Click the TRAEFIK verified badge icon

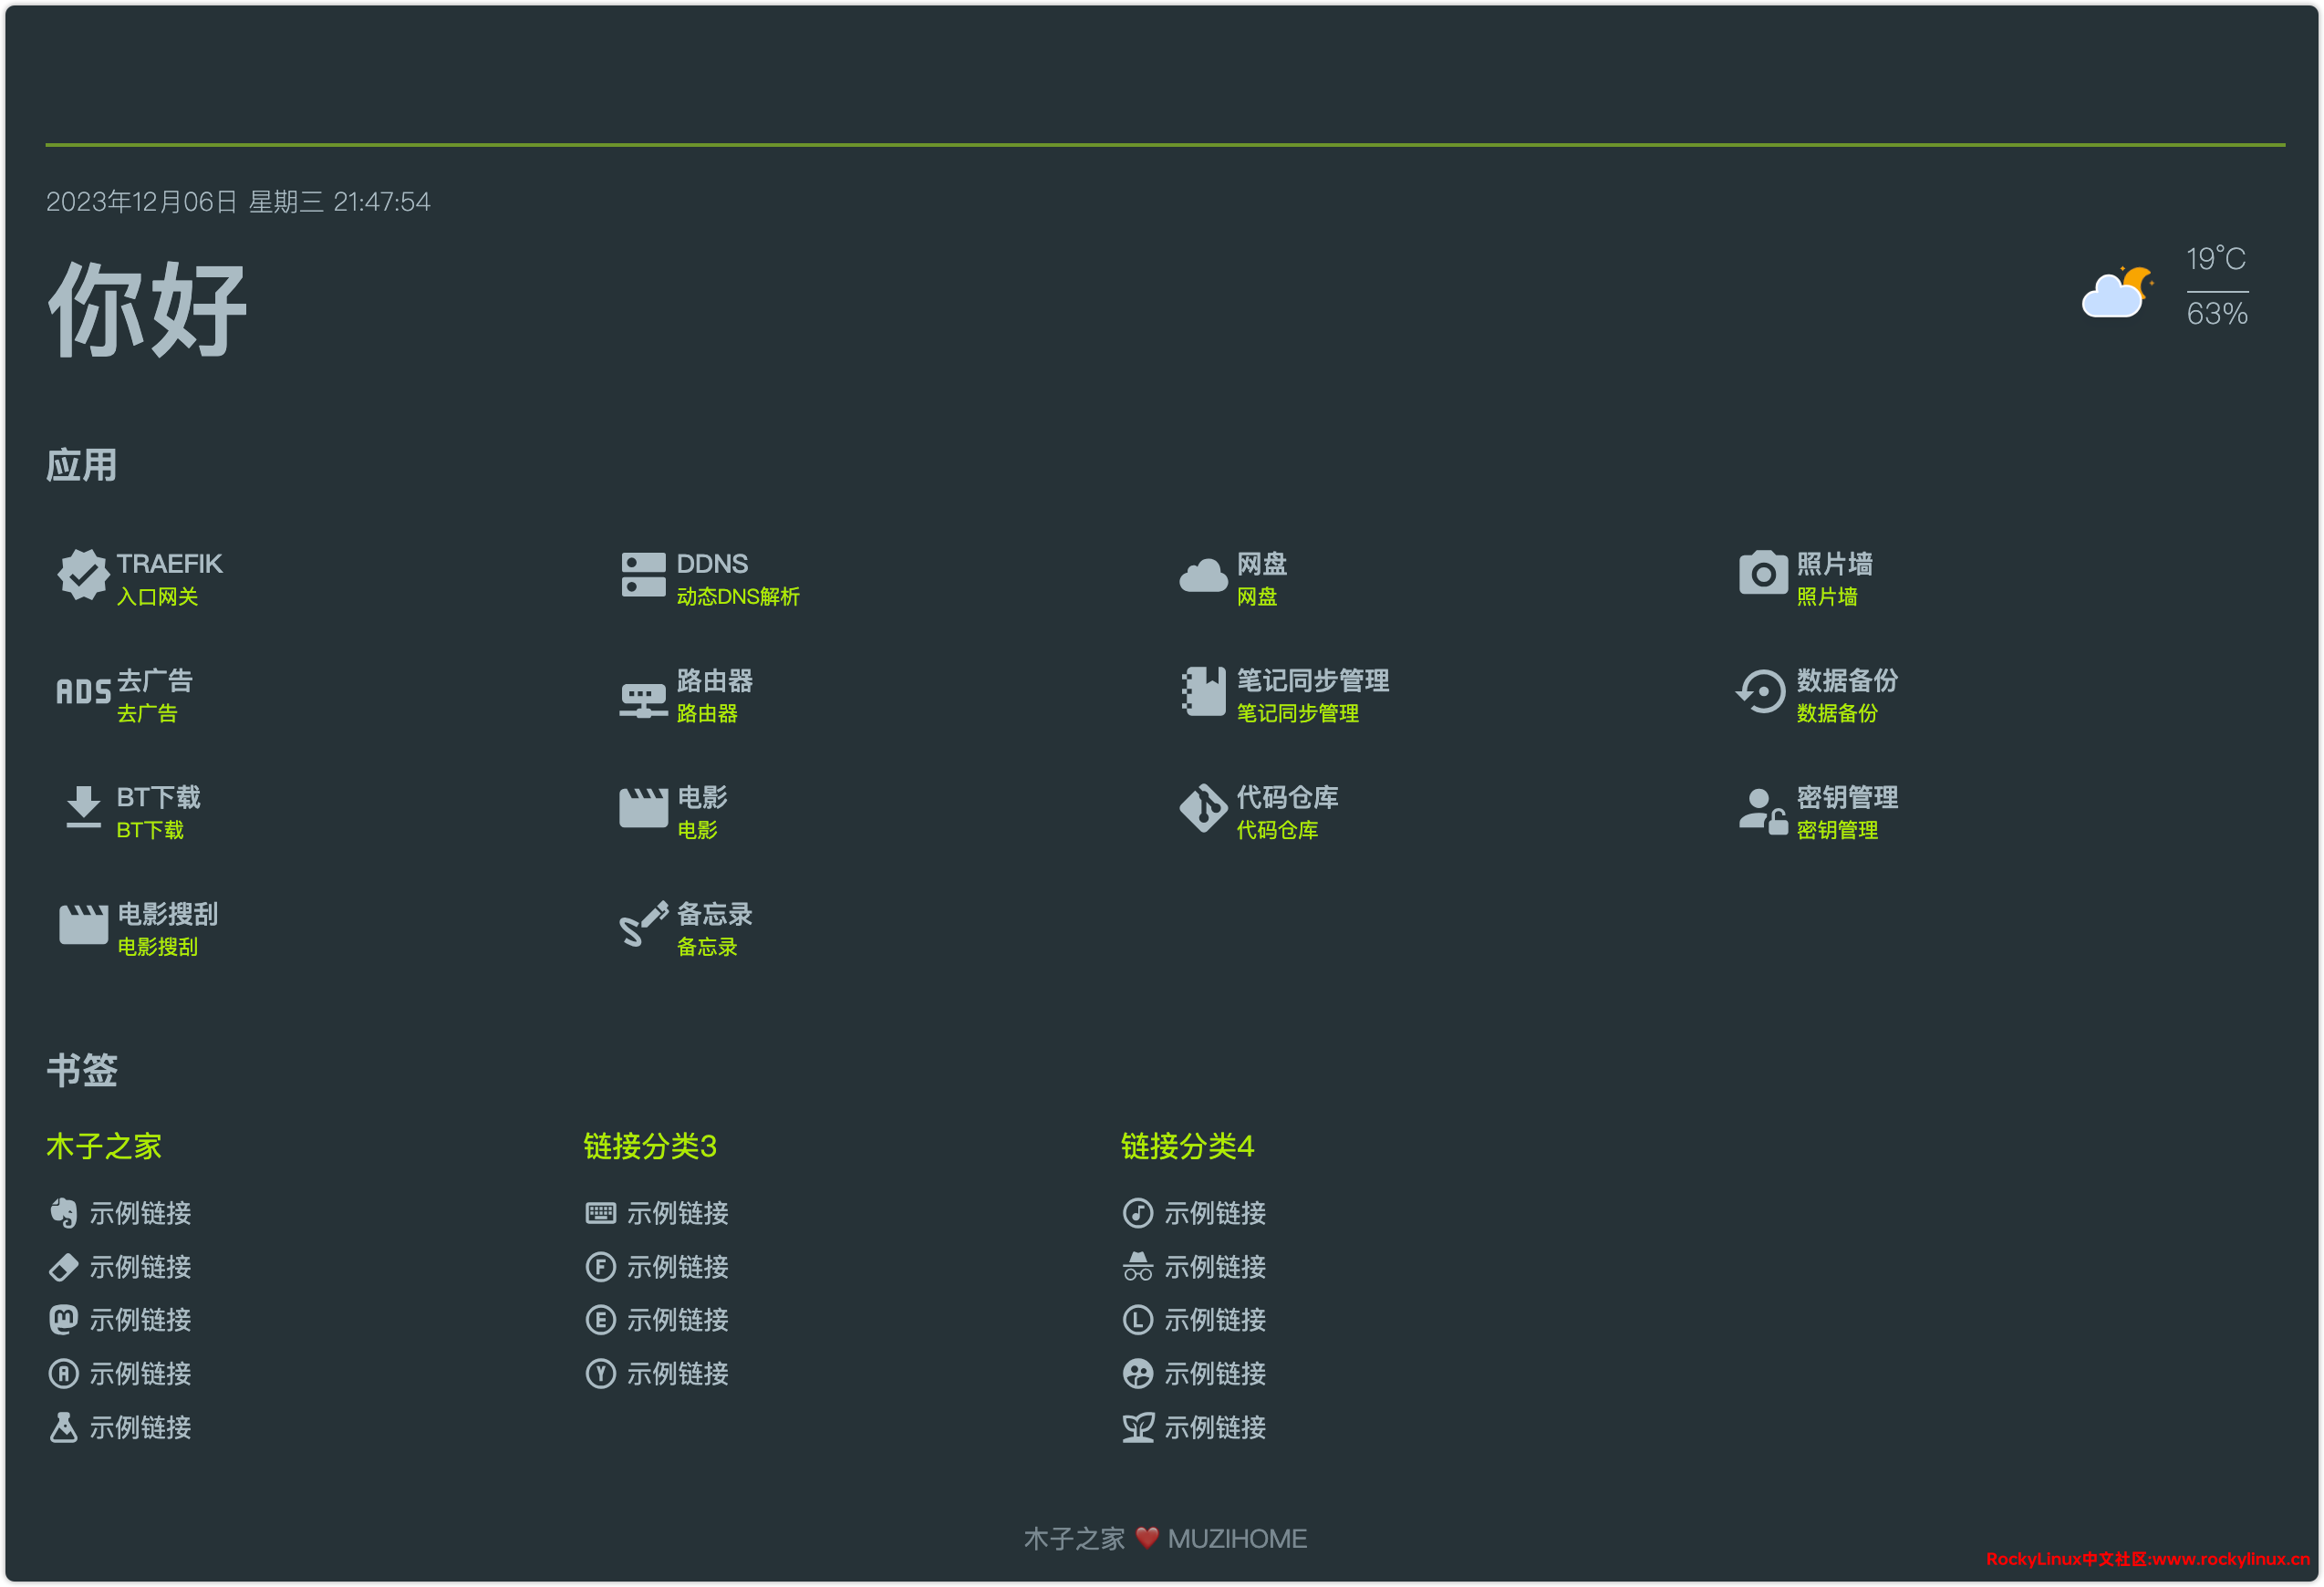[x=83, y=575]
